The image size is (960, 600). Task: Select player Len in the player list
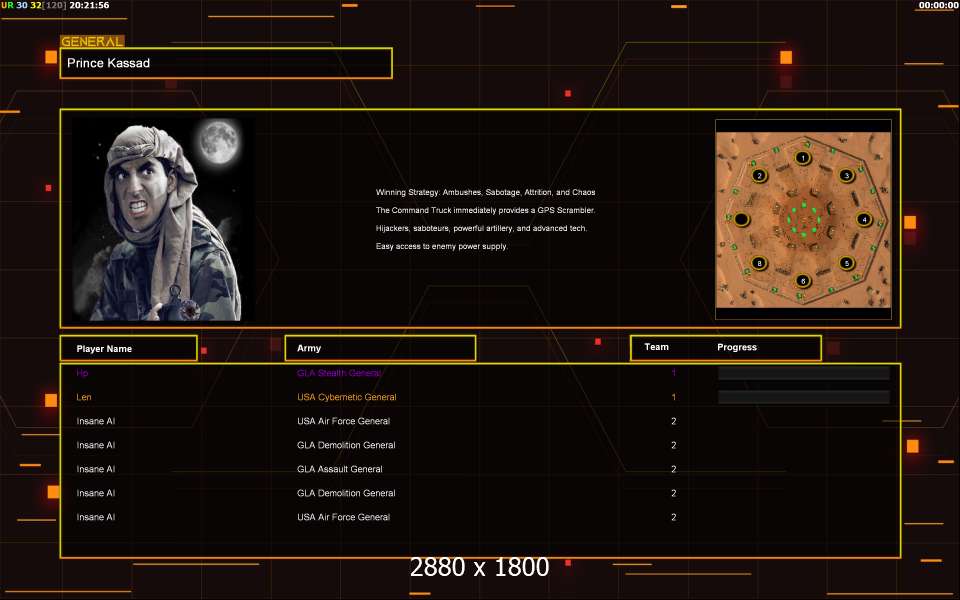point(84,397)
